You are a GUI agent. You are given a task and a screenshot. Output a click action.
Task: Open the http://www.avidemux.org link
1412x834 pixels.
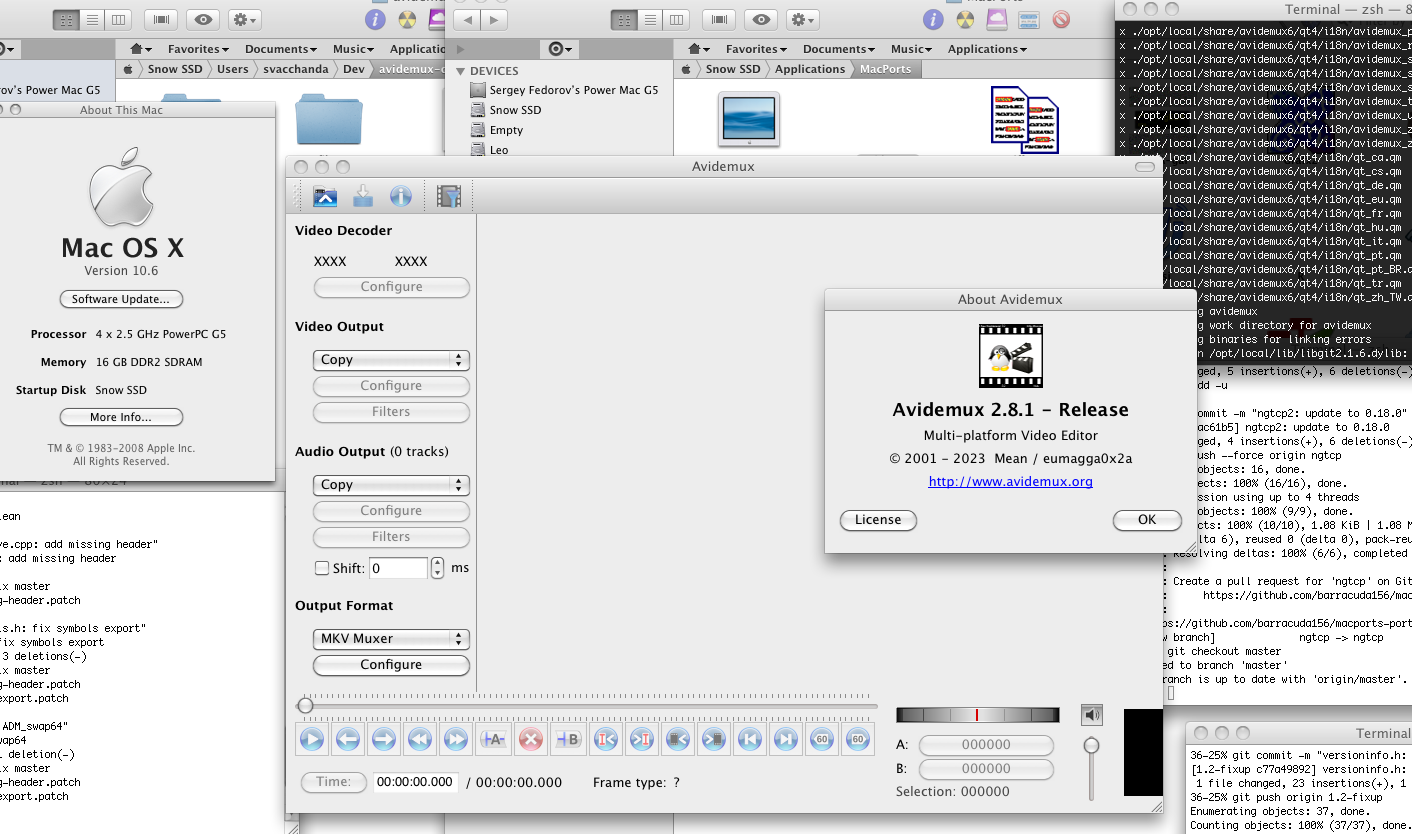point(1010,482)
